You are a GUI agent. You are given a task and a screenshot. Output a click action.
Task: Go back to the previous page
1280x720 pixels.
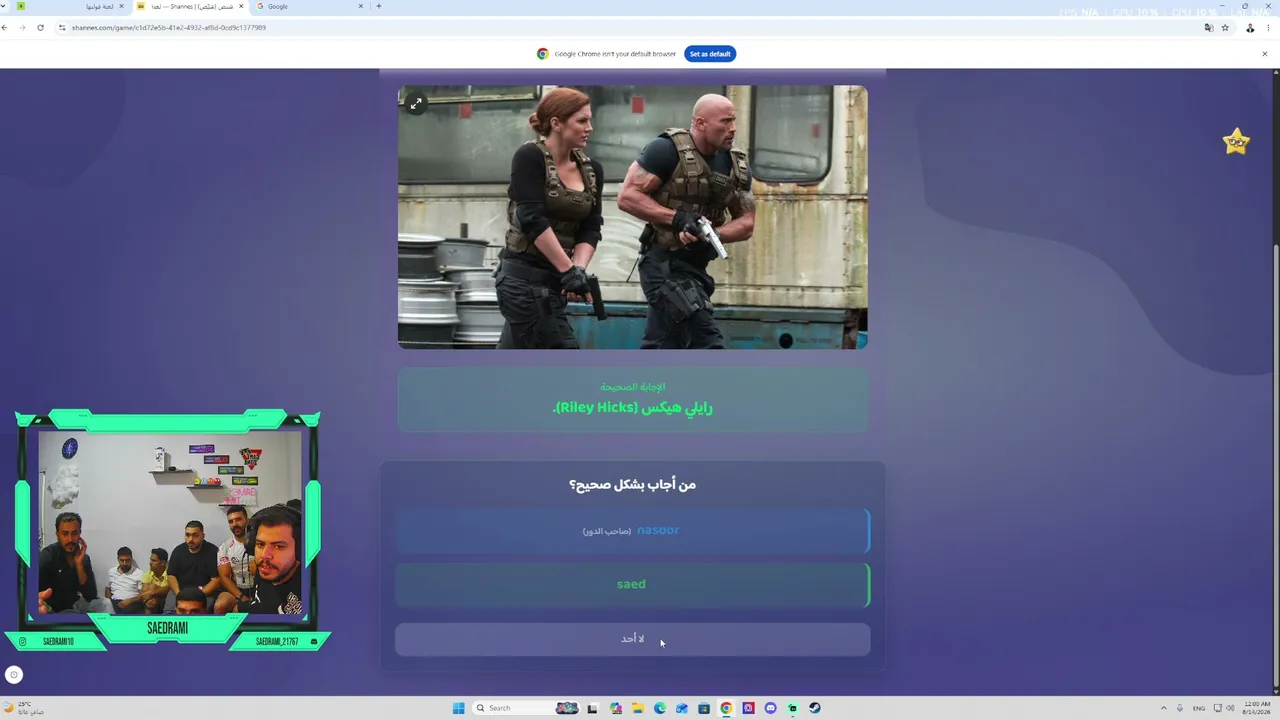tap(5, 27)
